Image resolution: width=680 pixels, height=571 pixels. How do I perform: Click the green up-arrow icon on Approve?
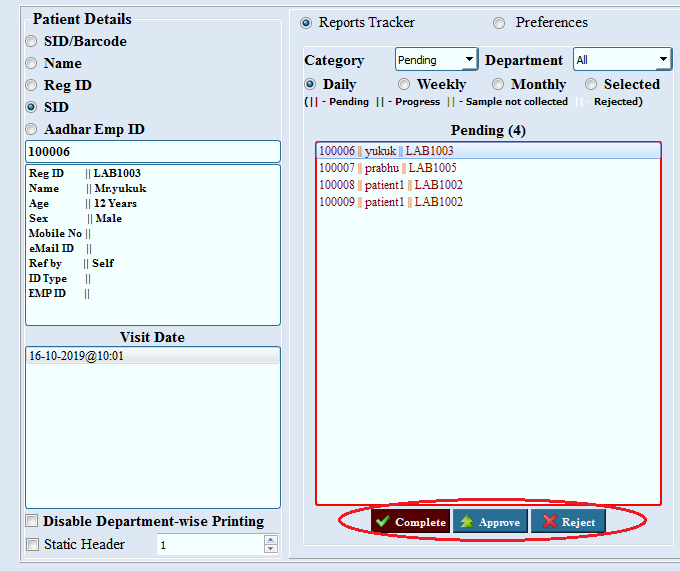[x=467, y=521]
